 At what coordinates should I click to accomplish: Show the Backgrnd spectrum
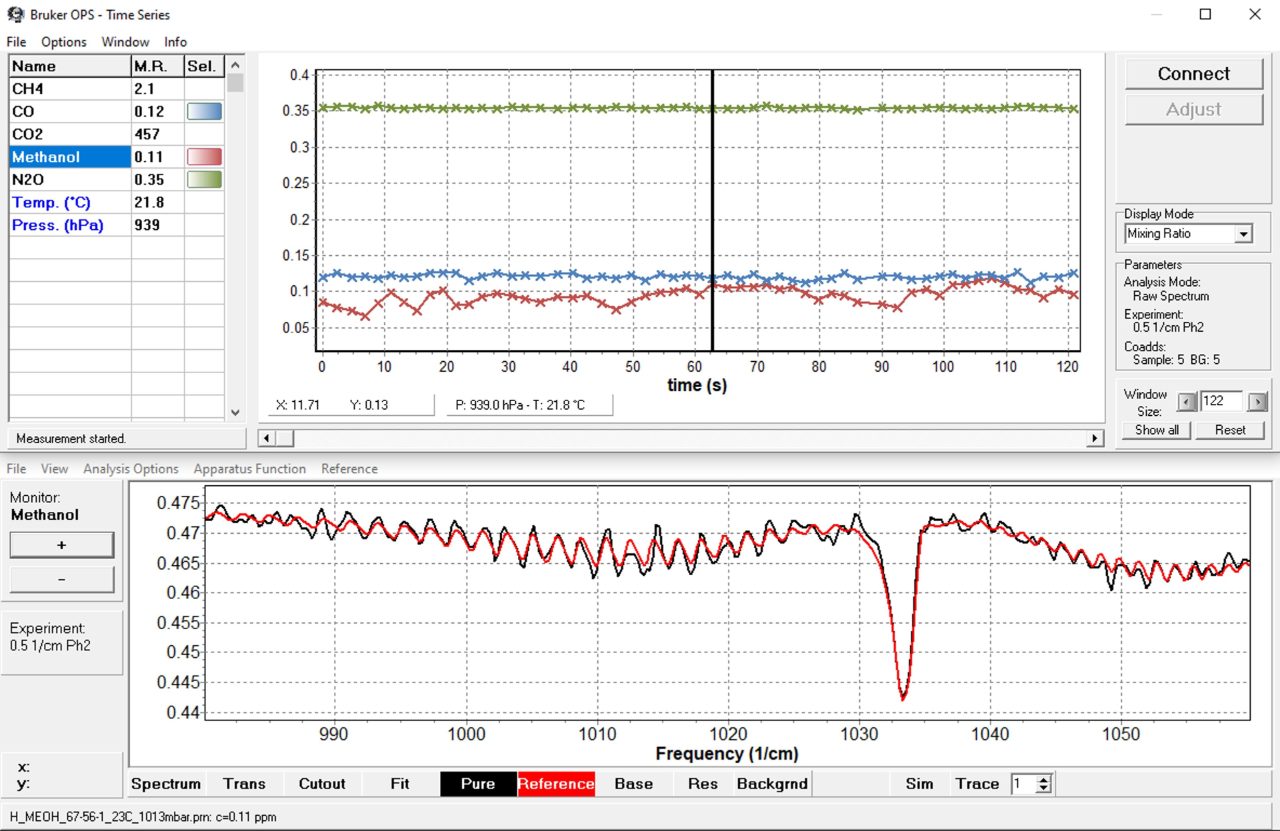click(x=771, y=784)
